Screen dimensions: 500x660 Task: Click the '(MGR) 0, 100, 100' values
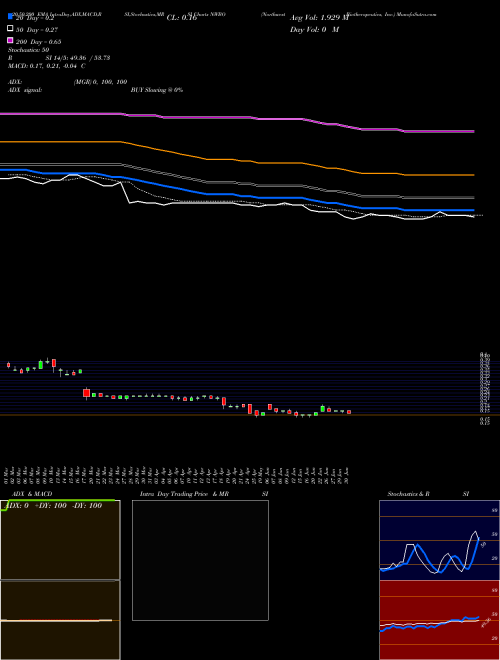(100, 82)
